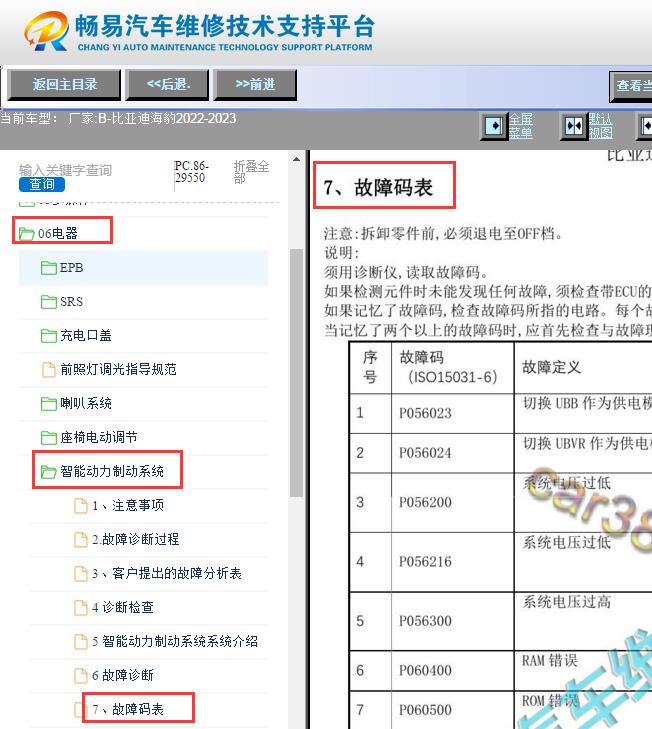The image size is (652, 729).
Task: Click the 4 诊断检查 document icon
Action: click(x=81, y=607)
